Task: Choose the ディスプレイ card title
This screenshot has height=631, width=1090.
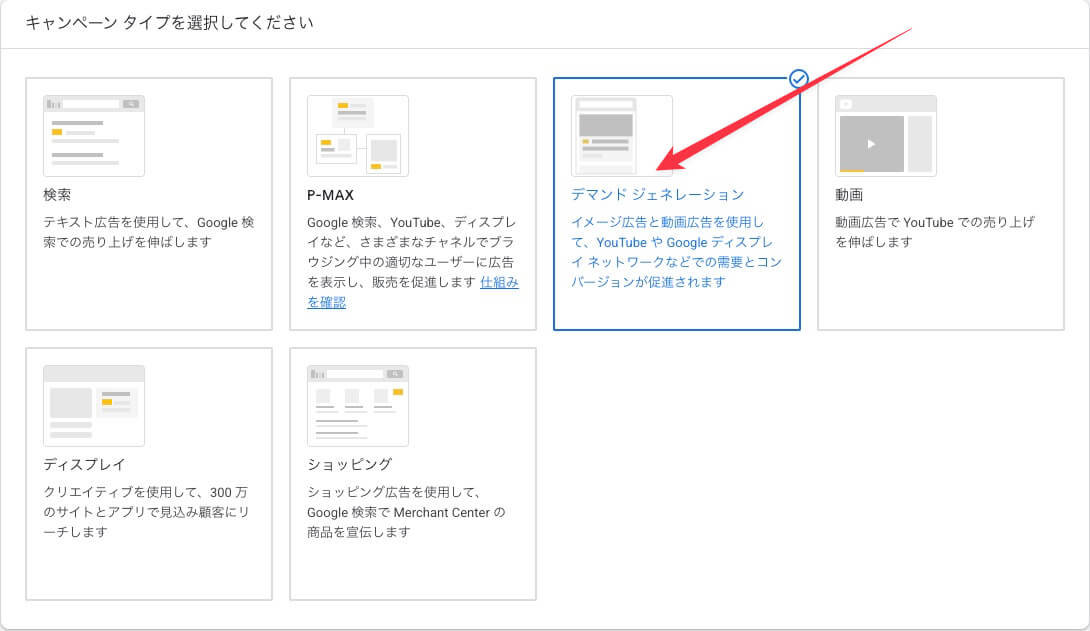Action: (84, 464)
